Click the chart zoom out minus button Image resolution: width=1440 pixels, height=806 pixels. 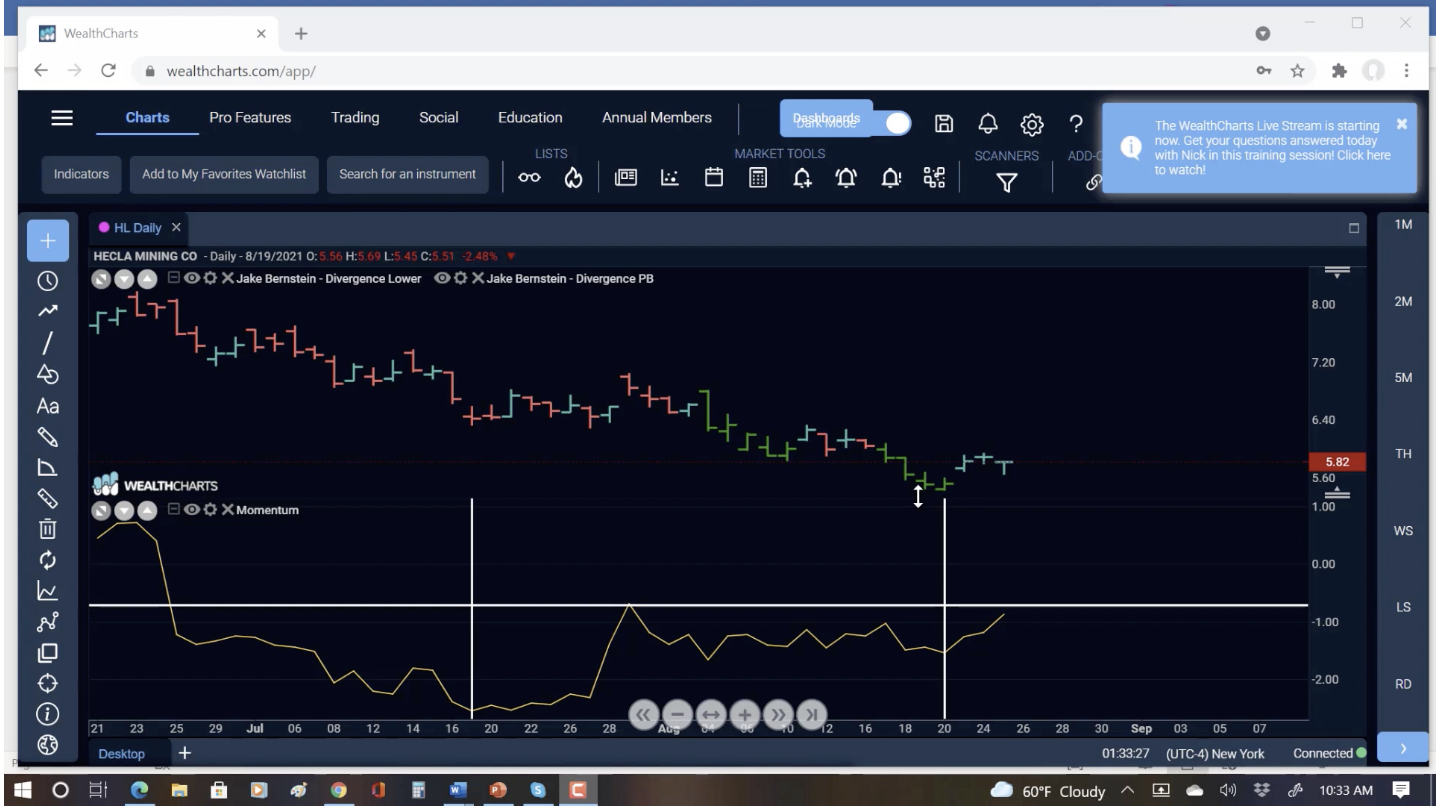(x=677, y=715)
